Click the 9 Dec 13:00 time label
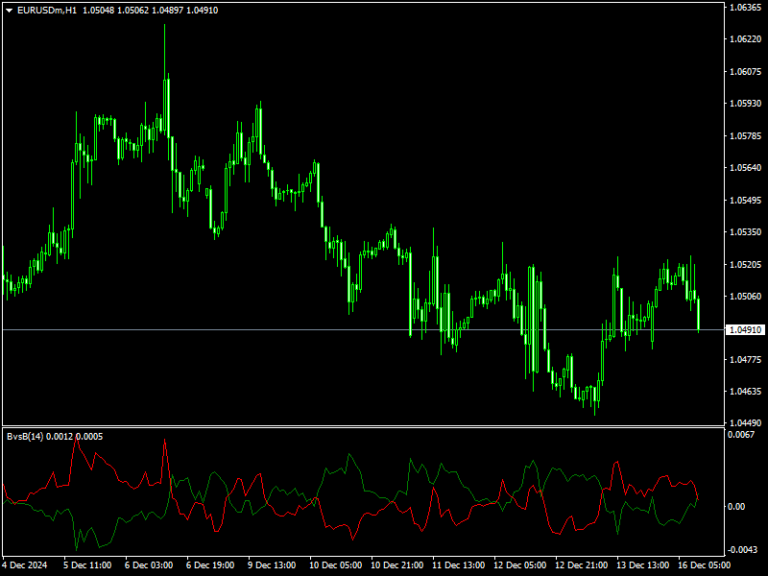 (271, 565)
